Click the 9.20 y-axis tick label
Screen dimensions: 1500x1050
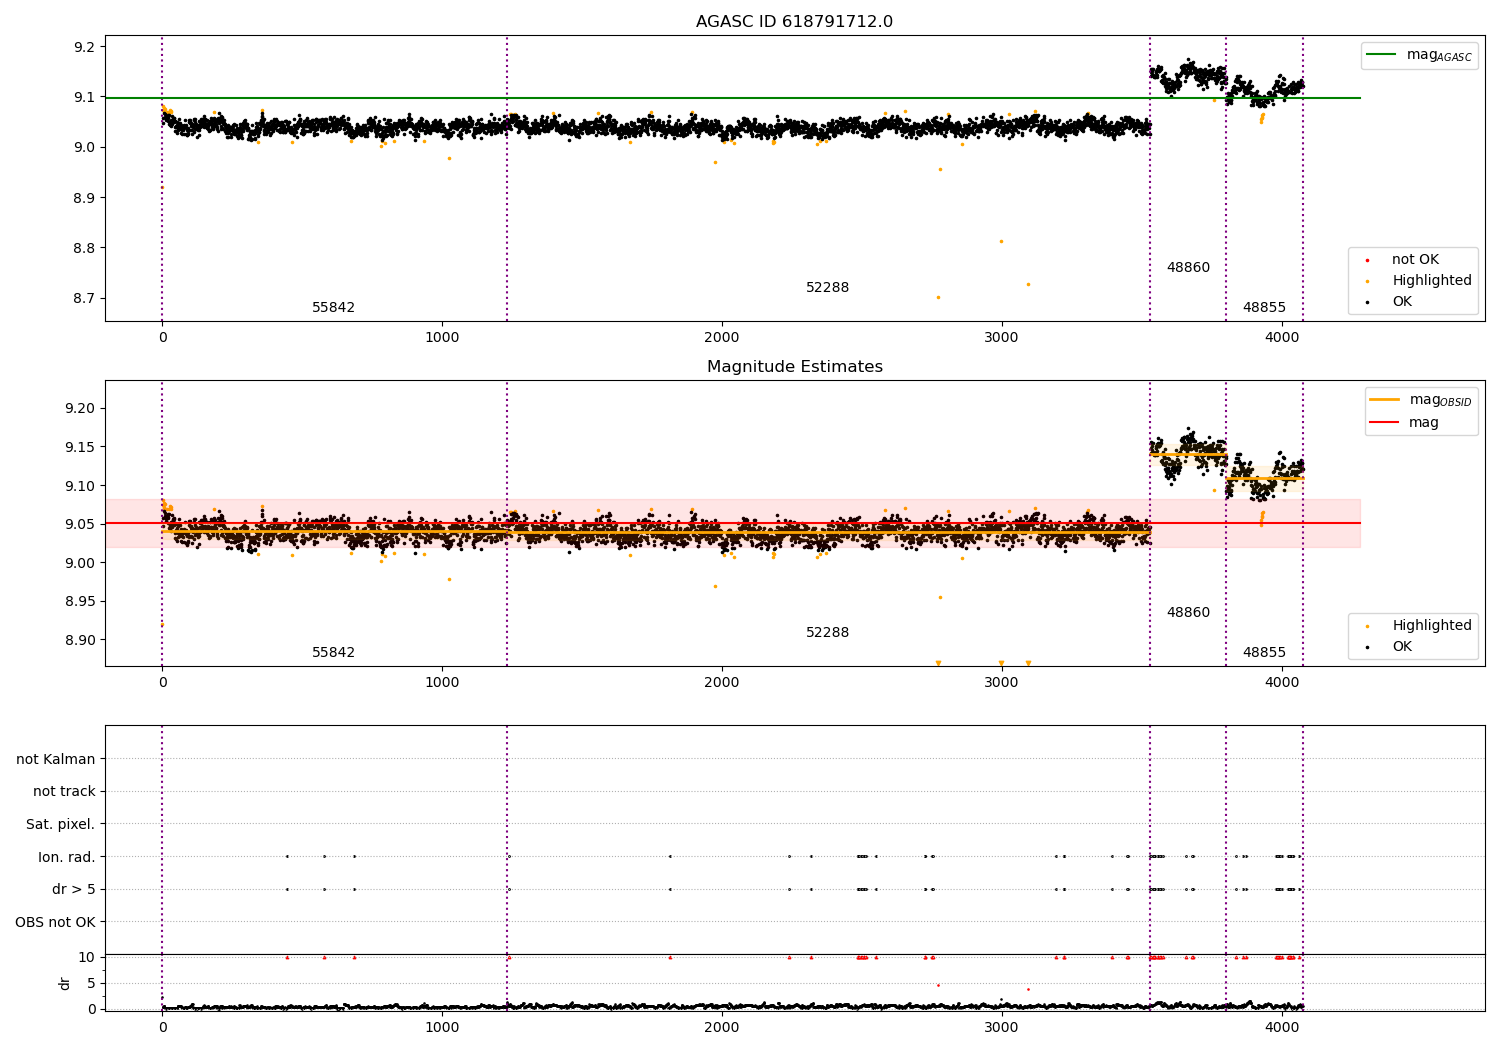click(x=80, y=408)
